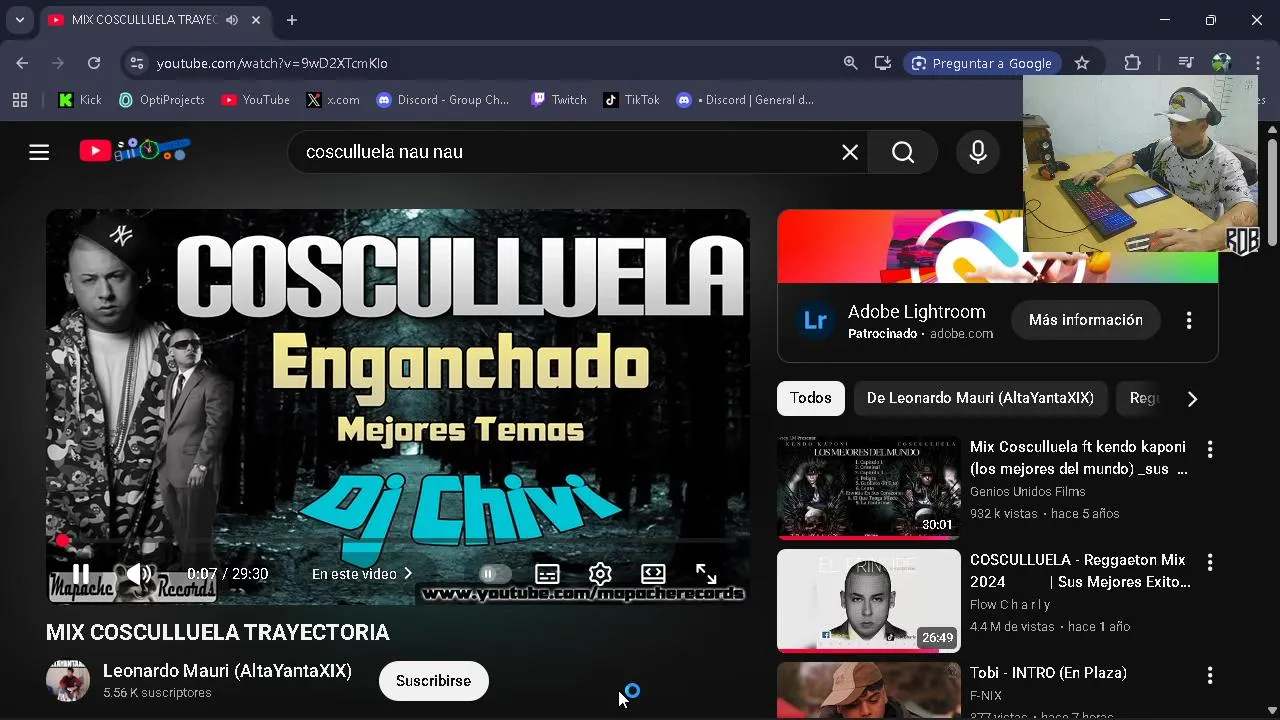The height and width of the screenshot is (720, 1280).
Task: Enter full screen mode
Action: 706,574
